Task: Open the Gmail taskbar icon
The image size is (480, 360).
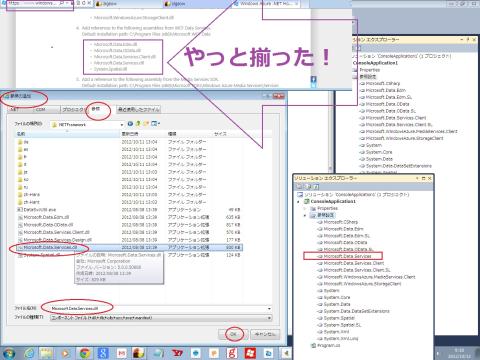Action: click(x=121, y=353)
